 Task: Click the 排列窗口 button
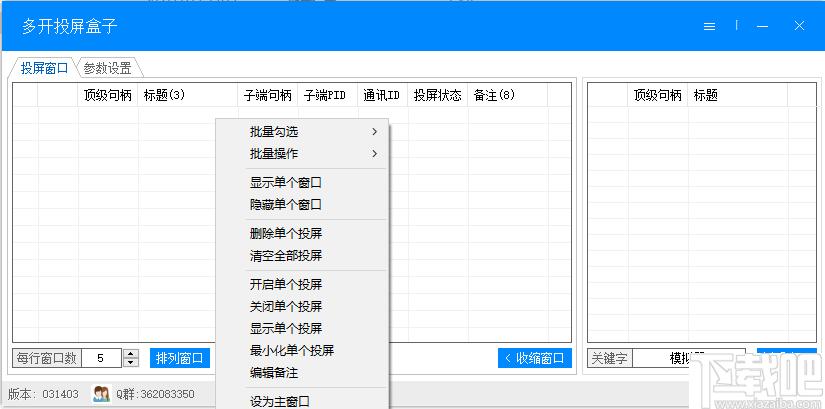click(179, 358)
